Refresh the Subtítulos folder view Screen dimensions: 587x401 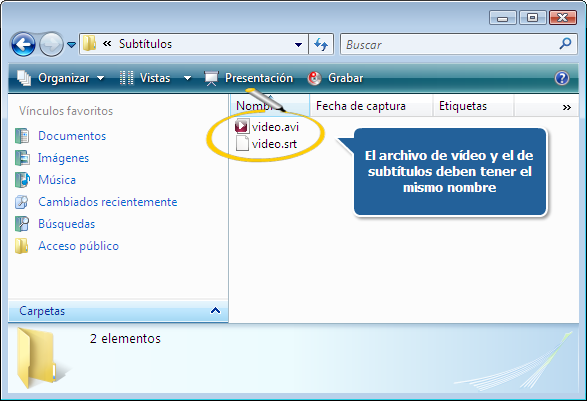pos(321,45)
